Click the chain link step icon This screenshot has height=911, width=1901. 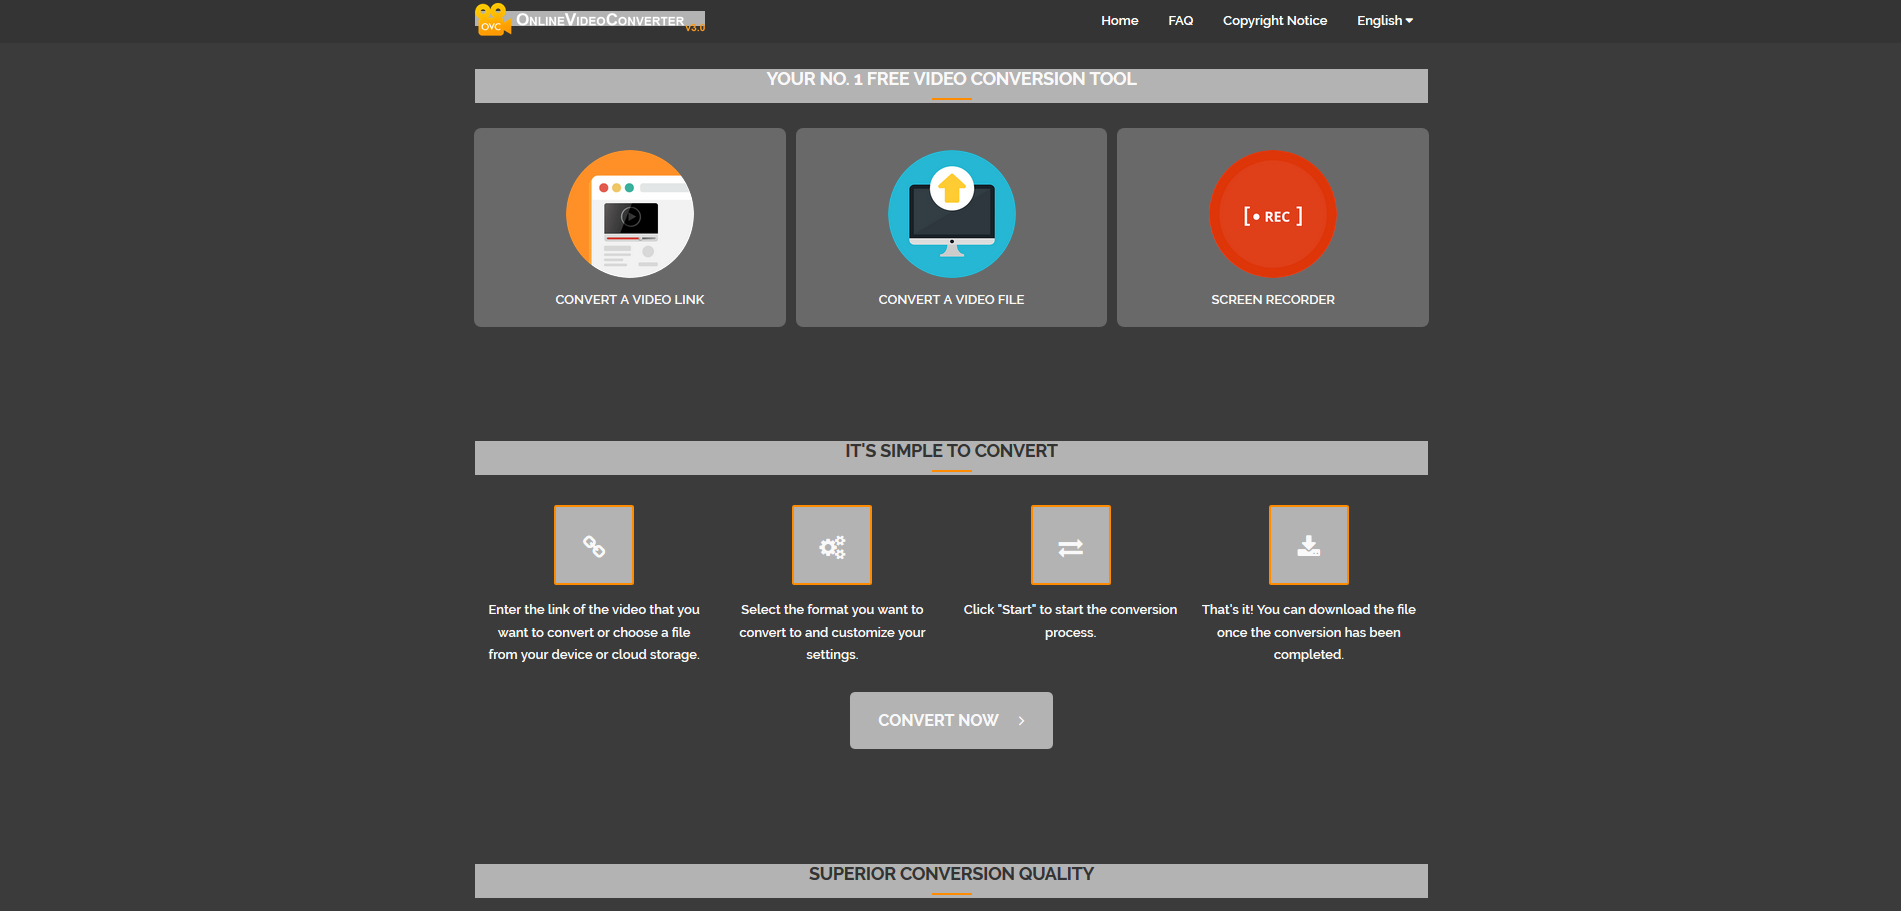(x=593, y=545)
